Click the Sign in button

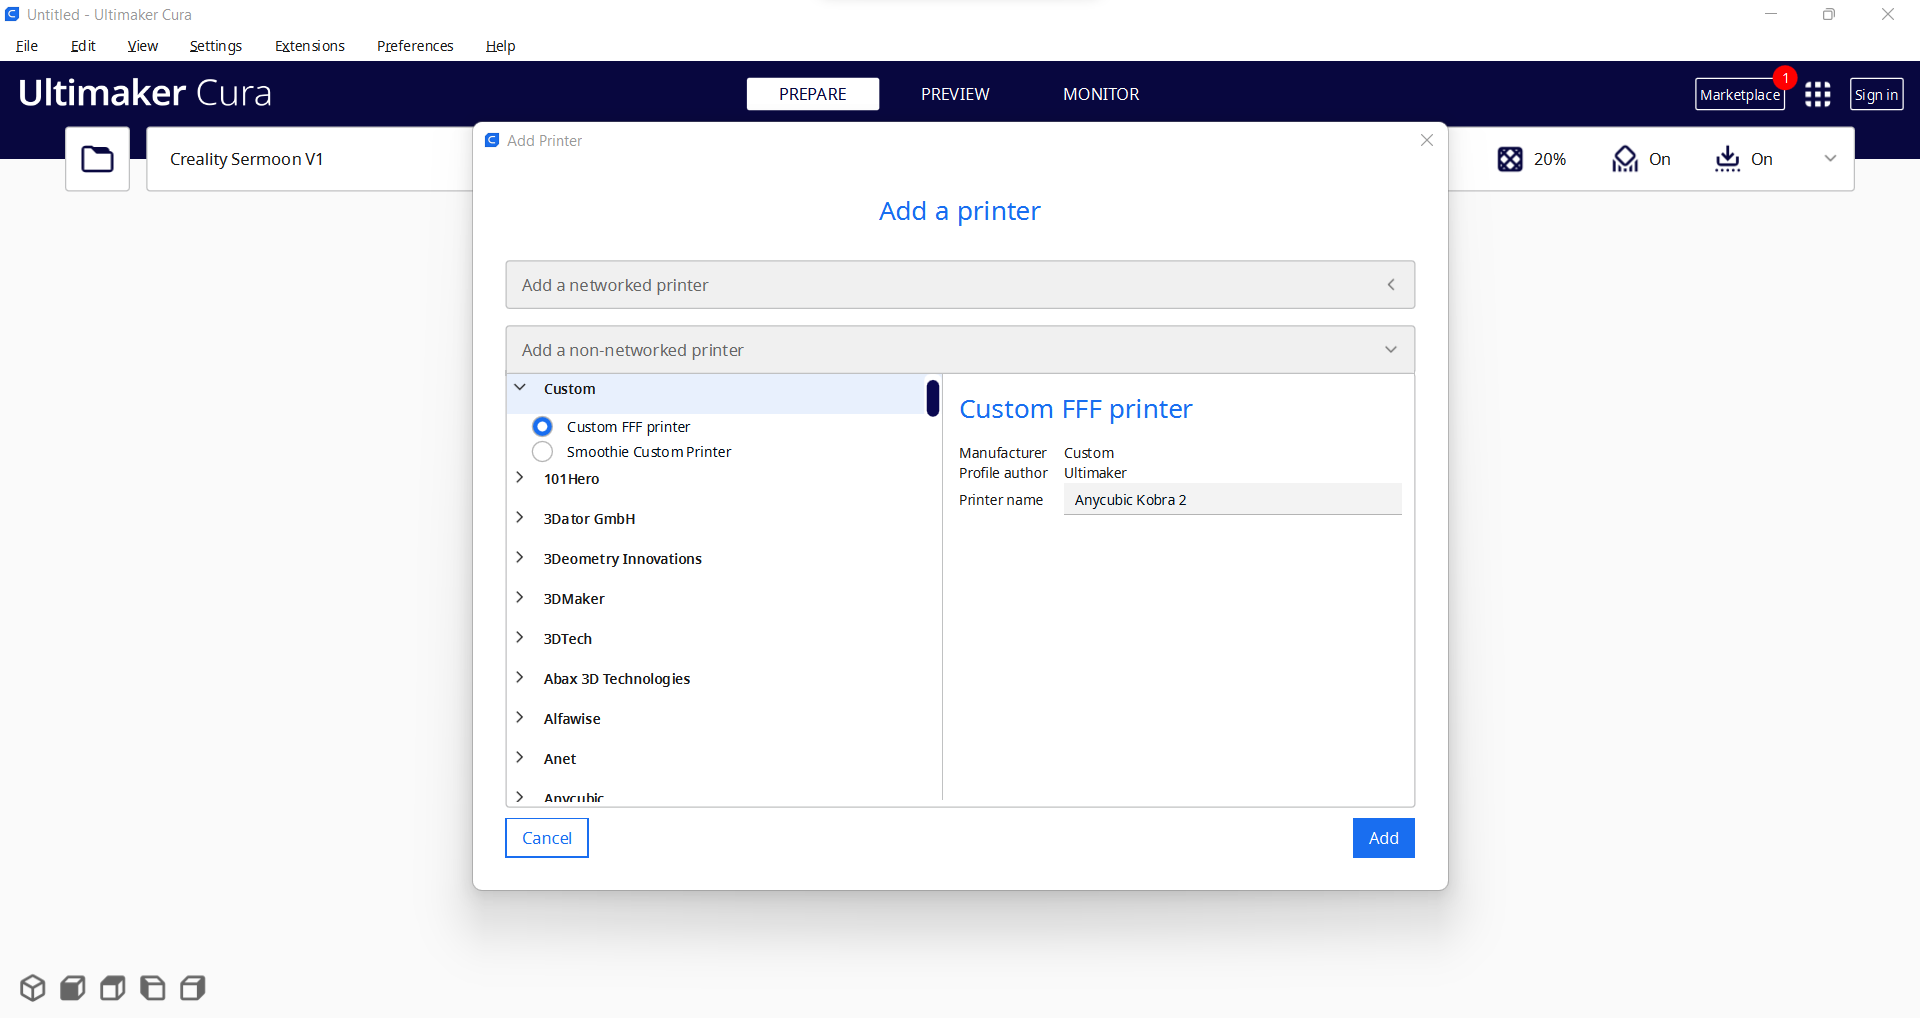(x=1876, y=94)
